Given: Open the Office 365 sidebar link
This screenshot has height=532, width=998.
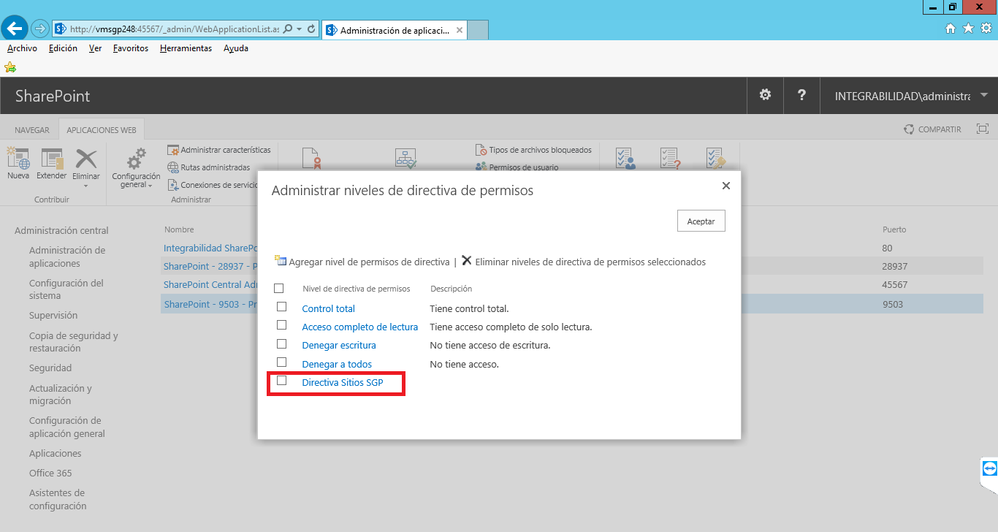Looking at the screenshot, I should coord(50,473).
